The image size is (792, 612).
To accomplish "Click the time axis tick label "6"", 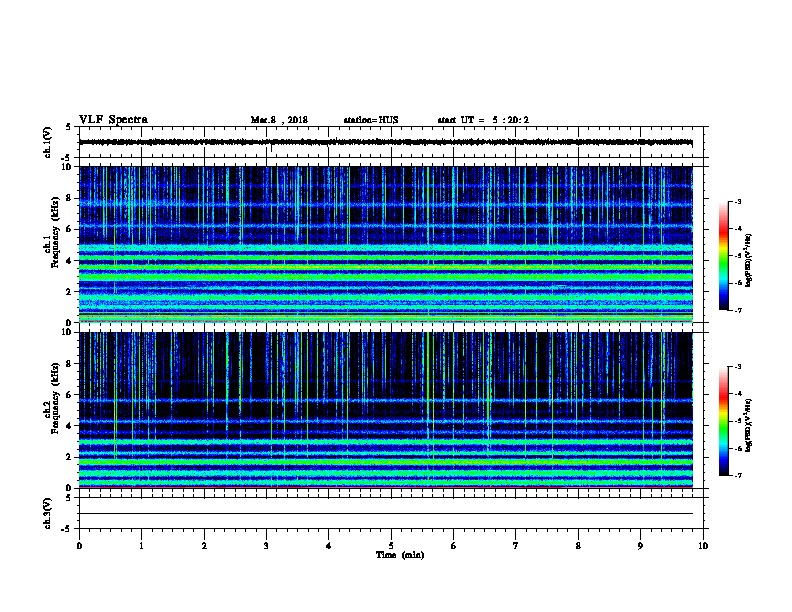I will point(454,546).
